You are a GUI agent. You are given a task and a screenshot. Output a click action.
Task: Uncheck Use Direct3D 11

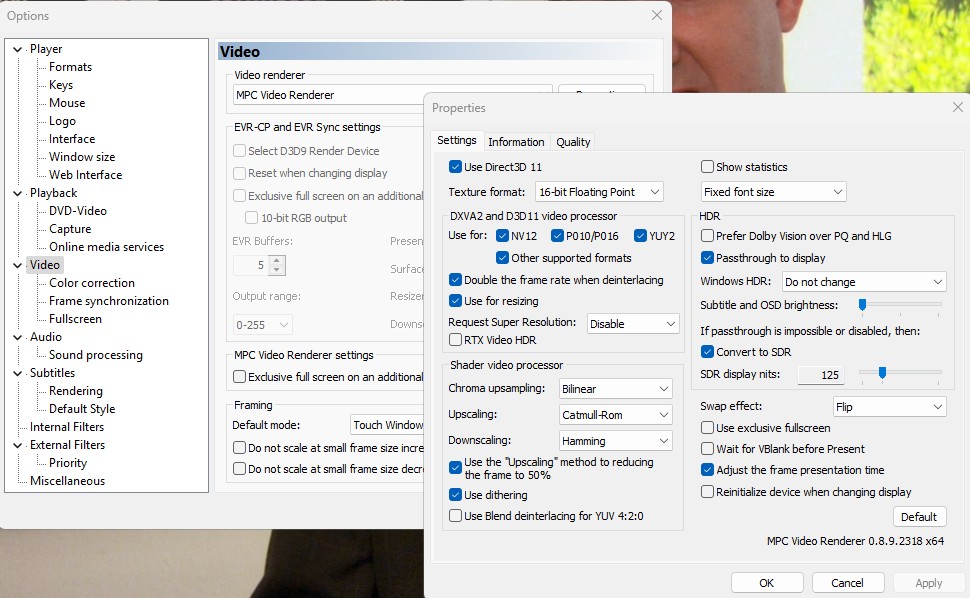click(456, 167)
